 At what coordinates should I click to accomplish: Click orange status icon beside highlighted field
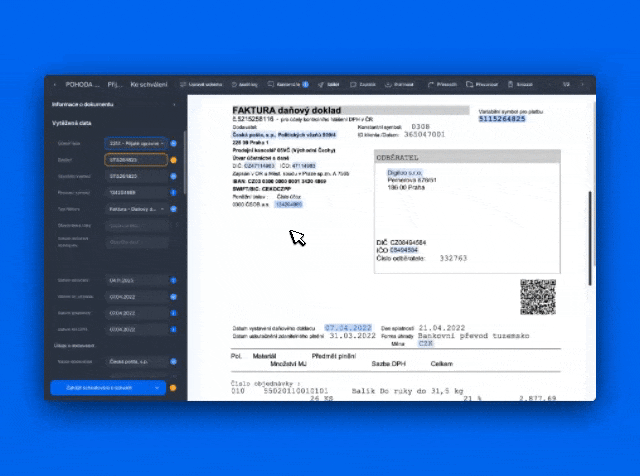click(173, 160)
